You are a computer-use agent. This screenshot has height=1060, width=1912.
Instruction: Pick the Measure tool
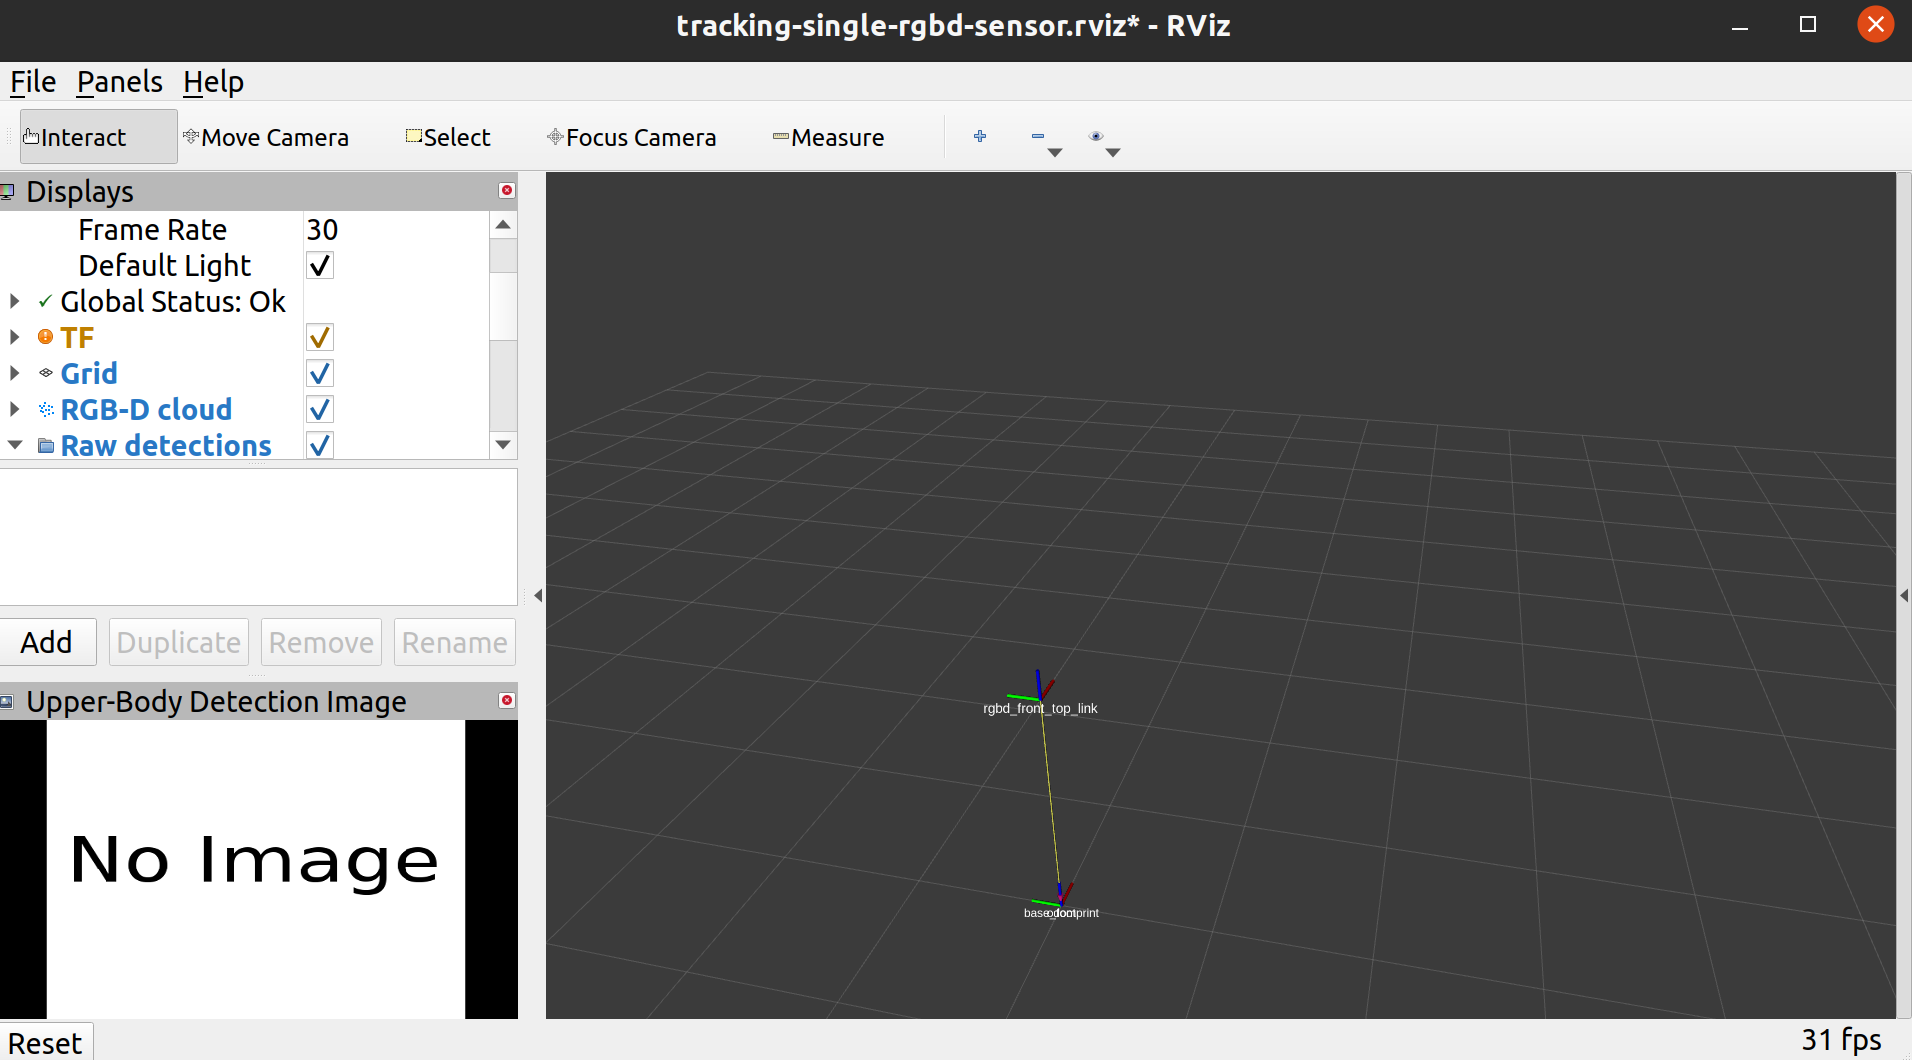tap(829, 137)
